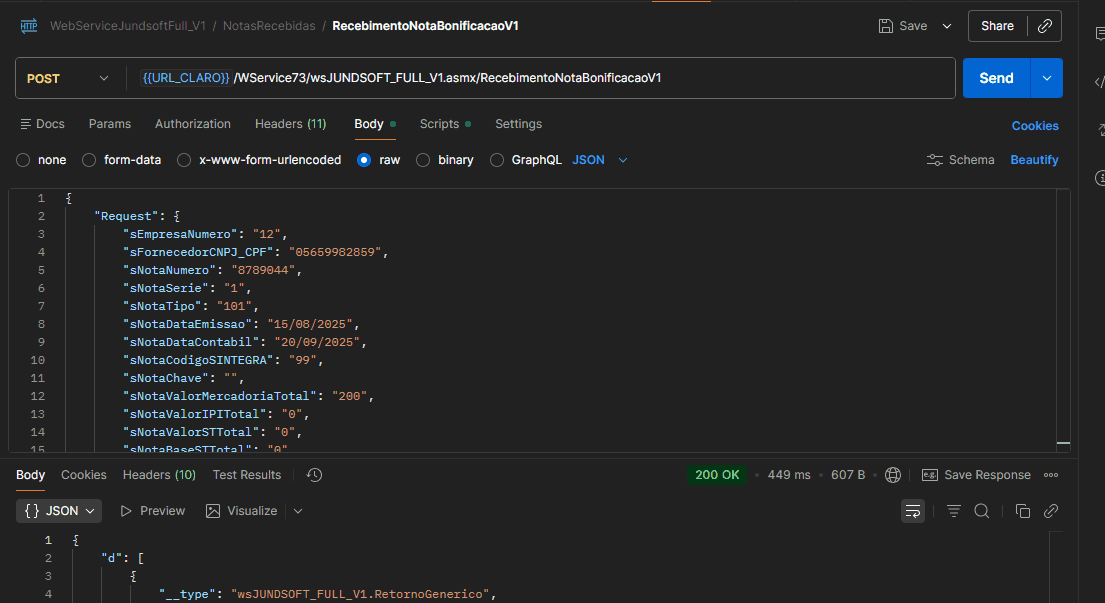Click the blue Send button
The width and height of the screenshot is (1105, 603).
pos(996,78)
